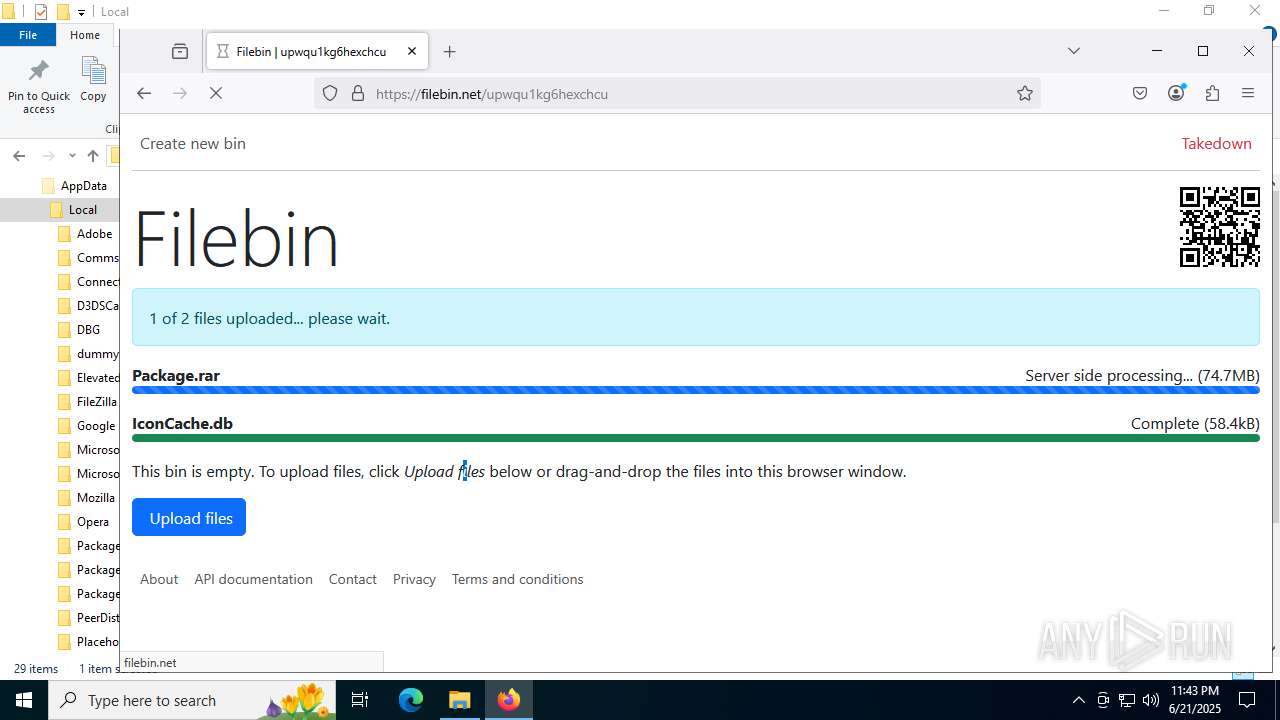Image resolution: width=1280 pixels, height=720 pixels.
Task: Click IconCache.db green progress bar
Action: click(x=696, y=437)
